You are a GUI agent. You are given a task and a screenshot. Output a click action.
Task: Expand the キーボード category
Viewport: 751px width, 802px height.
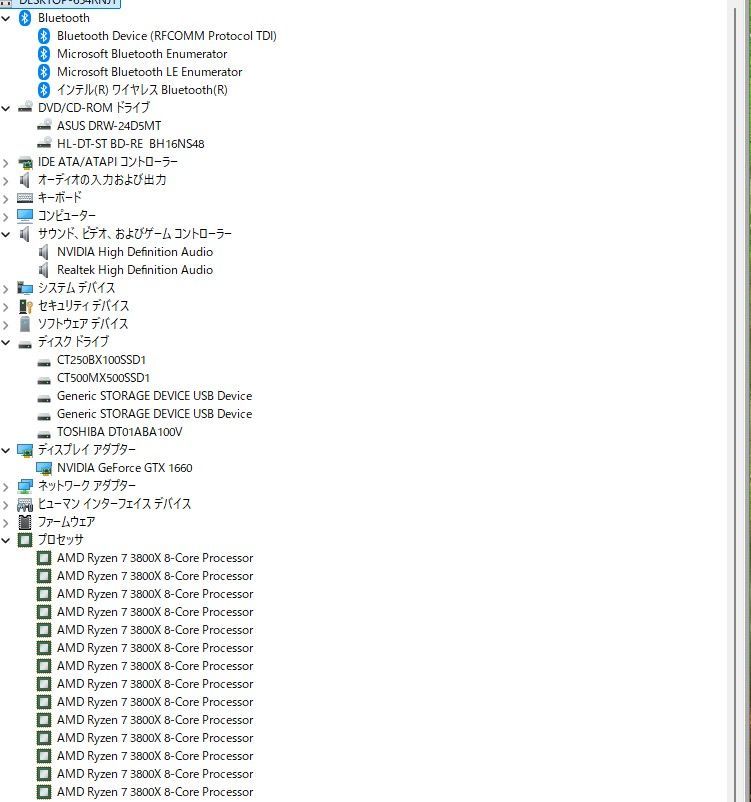point(6,198)
